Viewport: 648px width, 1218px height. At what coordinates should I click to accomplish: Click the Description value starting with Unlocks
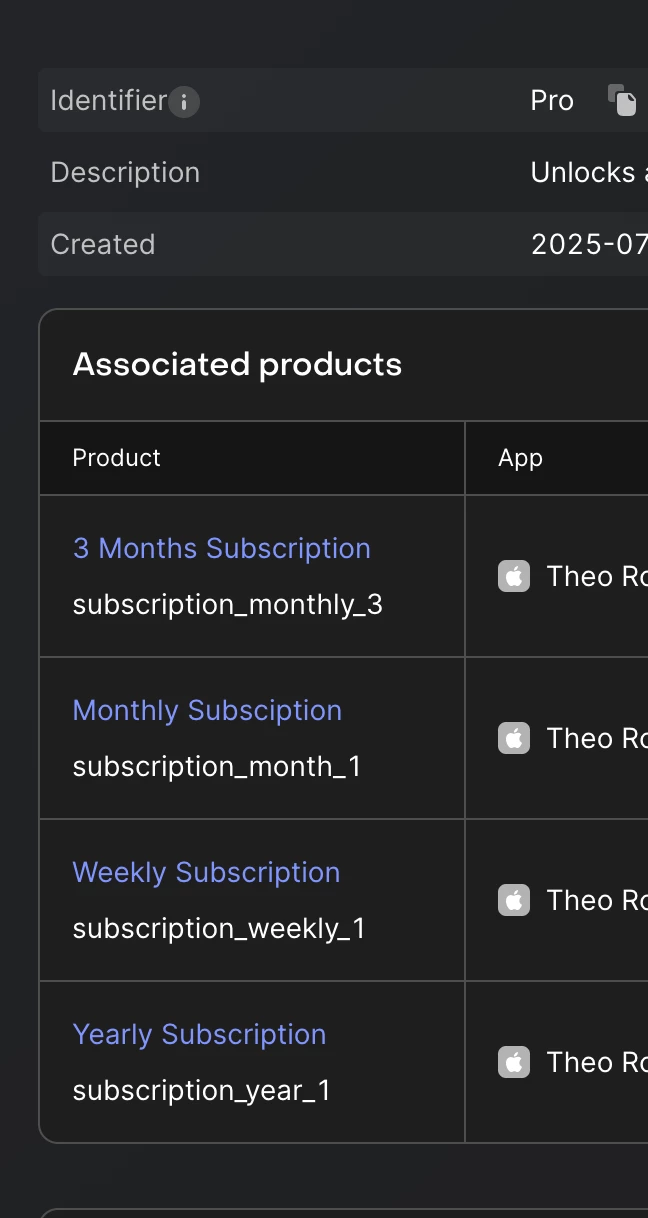click(589, 172)
